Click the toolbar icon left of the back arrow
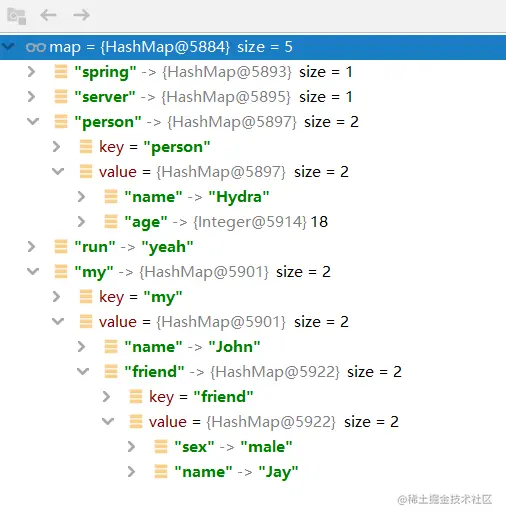Screen dimensions: 506x519 click(17, 16)
